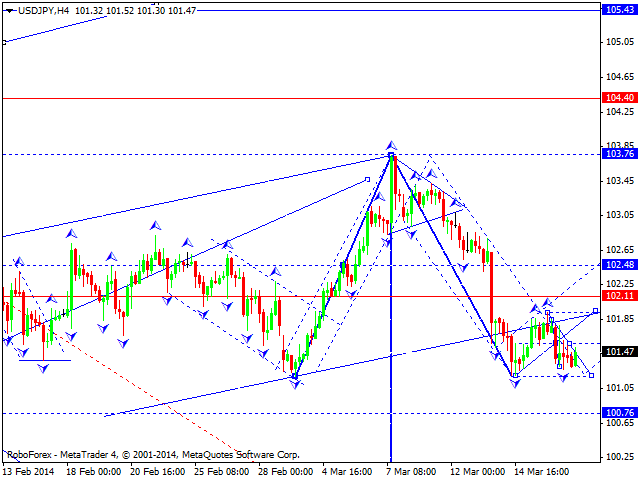Select the current price 101.47 label
640x480 pixels.
click(x=618, y=352)
